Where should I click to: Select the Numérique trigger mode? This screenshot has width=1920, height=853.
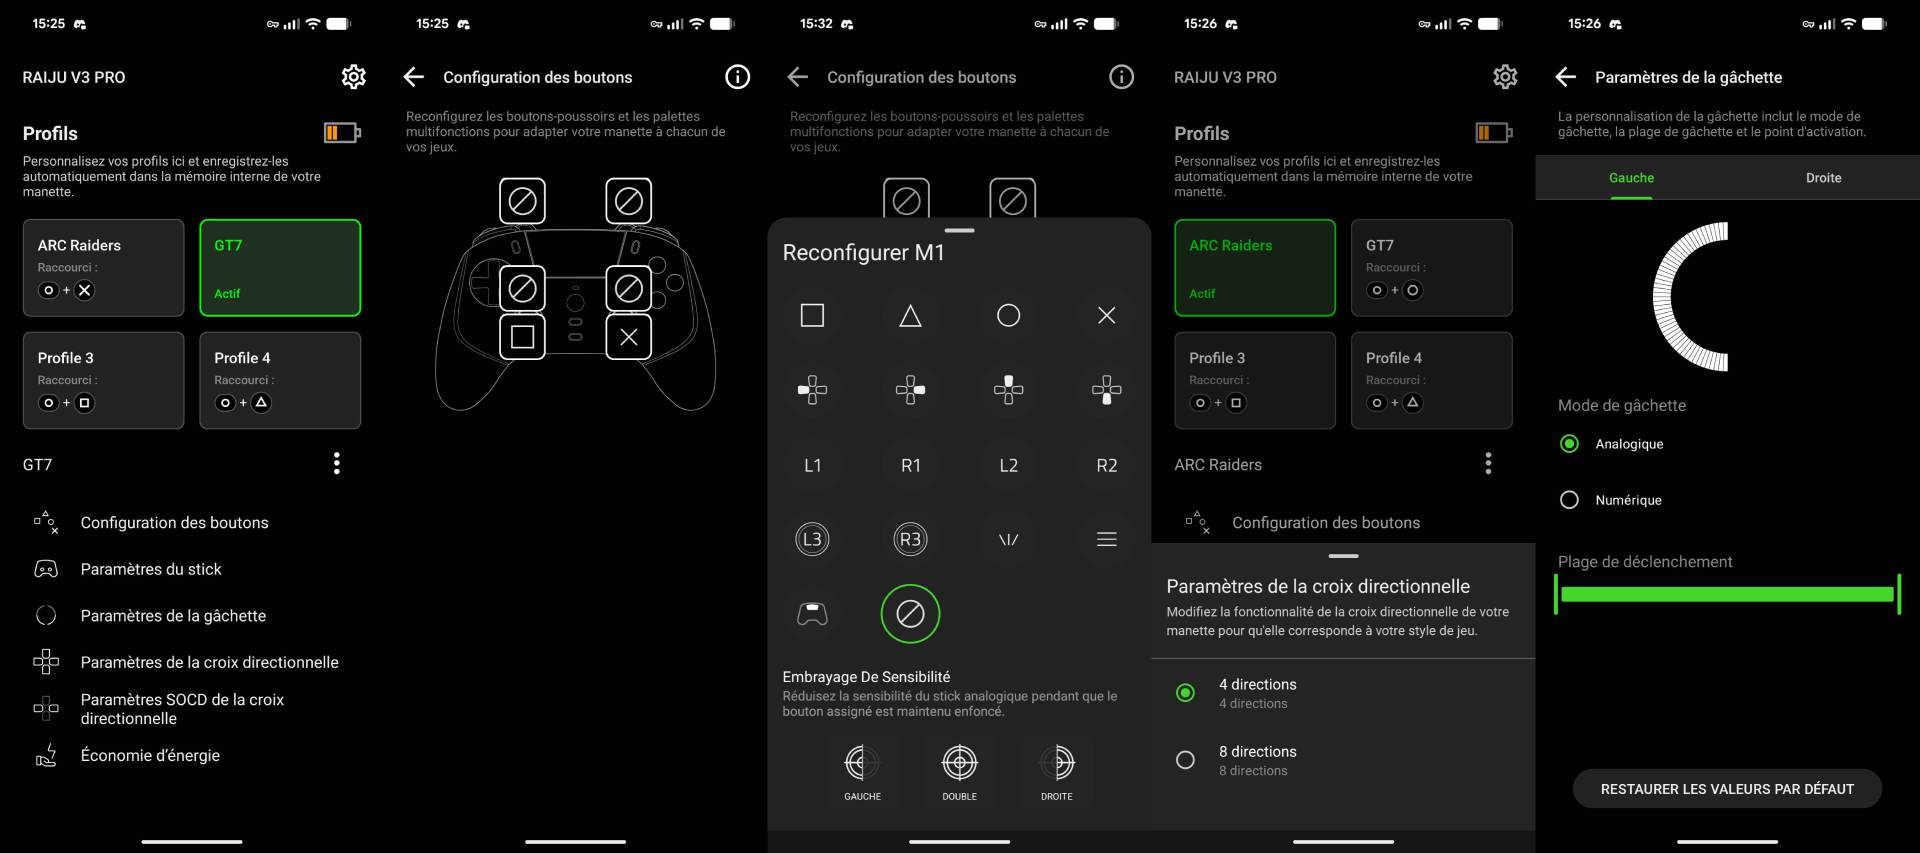point(1570,500)
